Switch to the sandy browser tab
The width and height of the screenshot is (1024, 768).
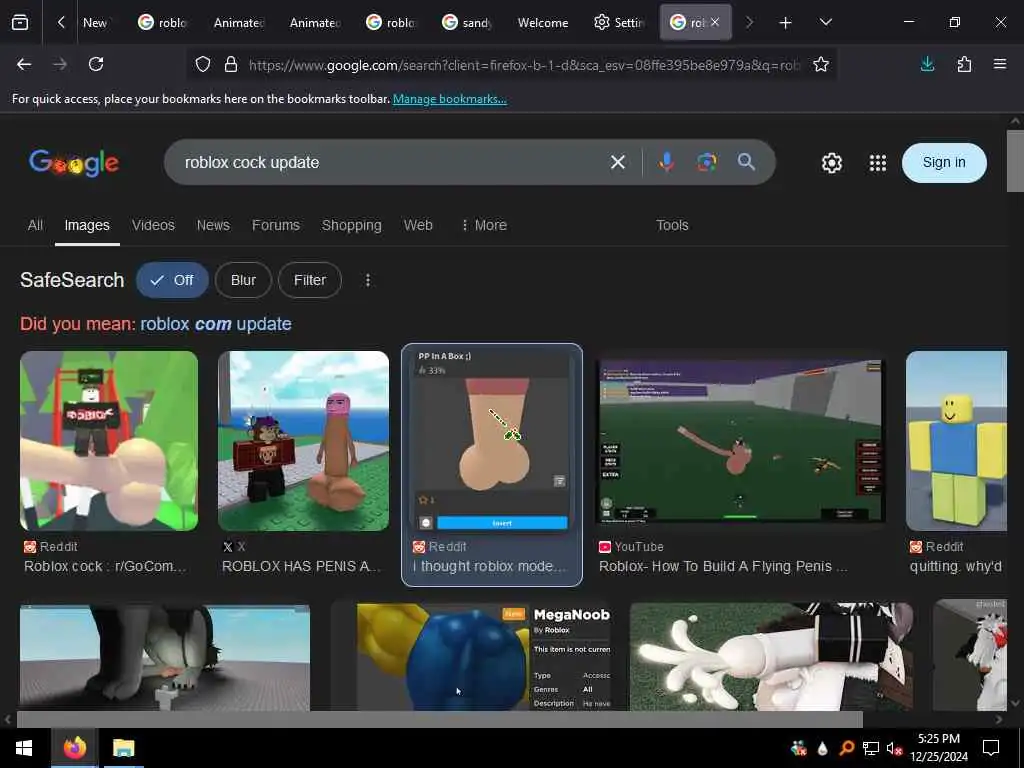466,23
